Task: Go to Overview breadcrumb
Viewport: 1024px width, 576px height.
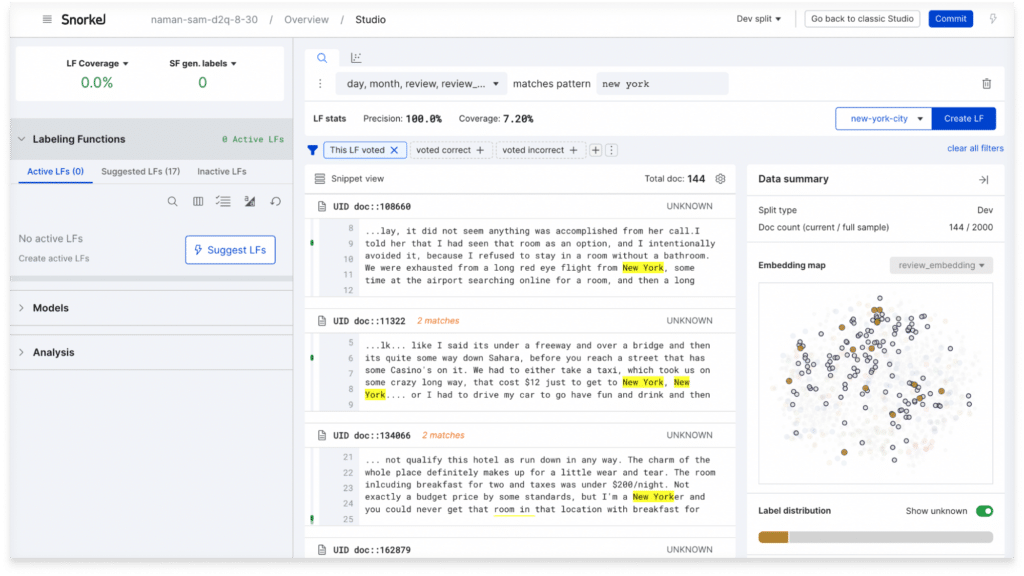Action: (306, 20)
